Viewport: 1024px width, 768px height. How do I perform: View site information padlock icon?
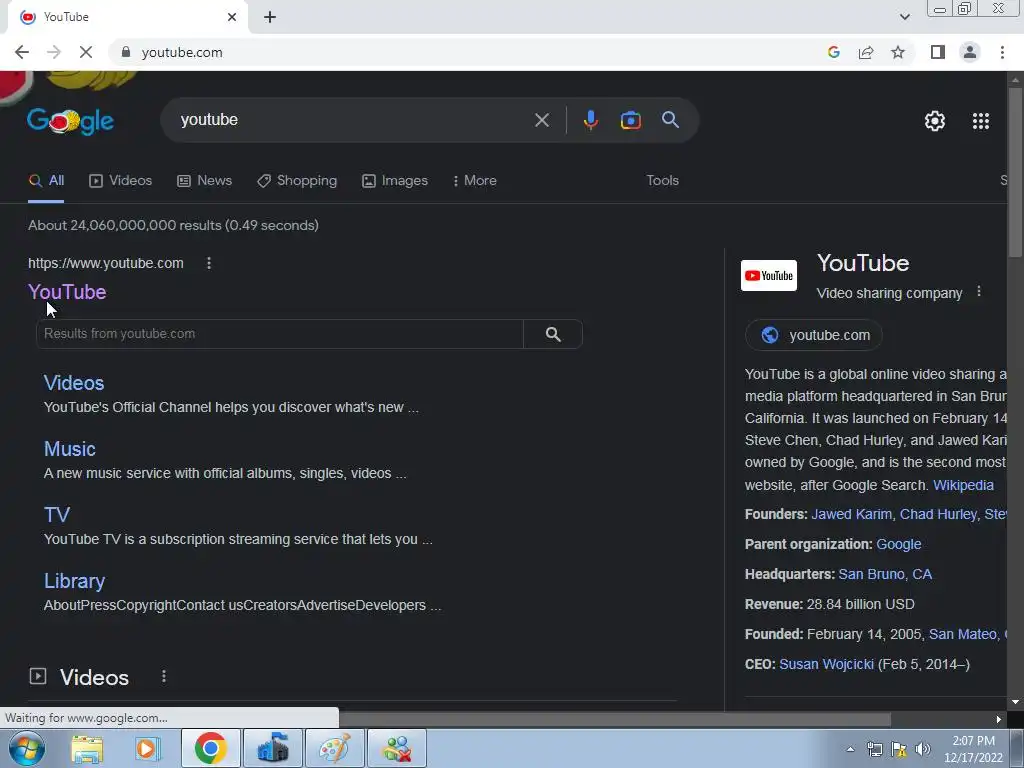pos(126,52)
